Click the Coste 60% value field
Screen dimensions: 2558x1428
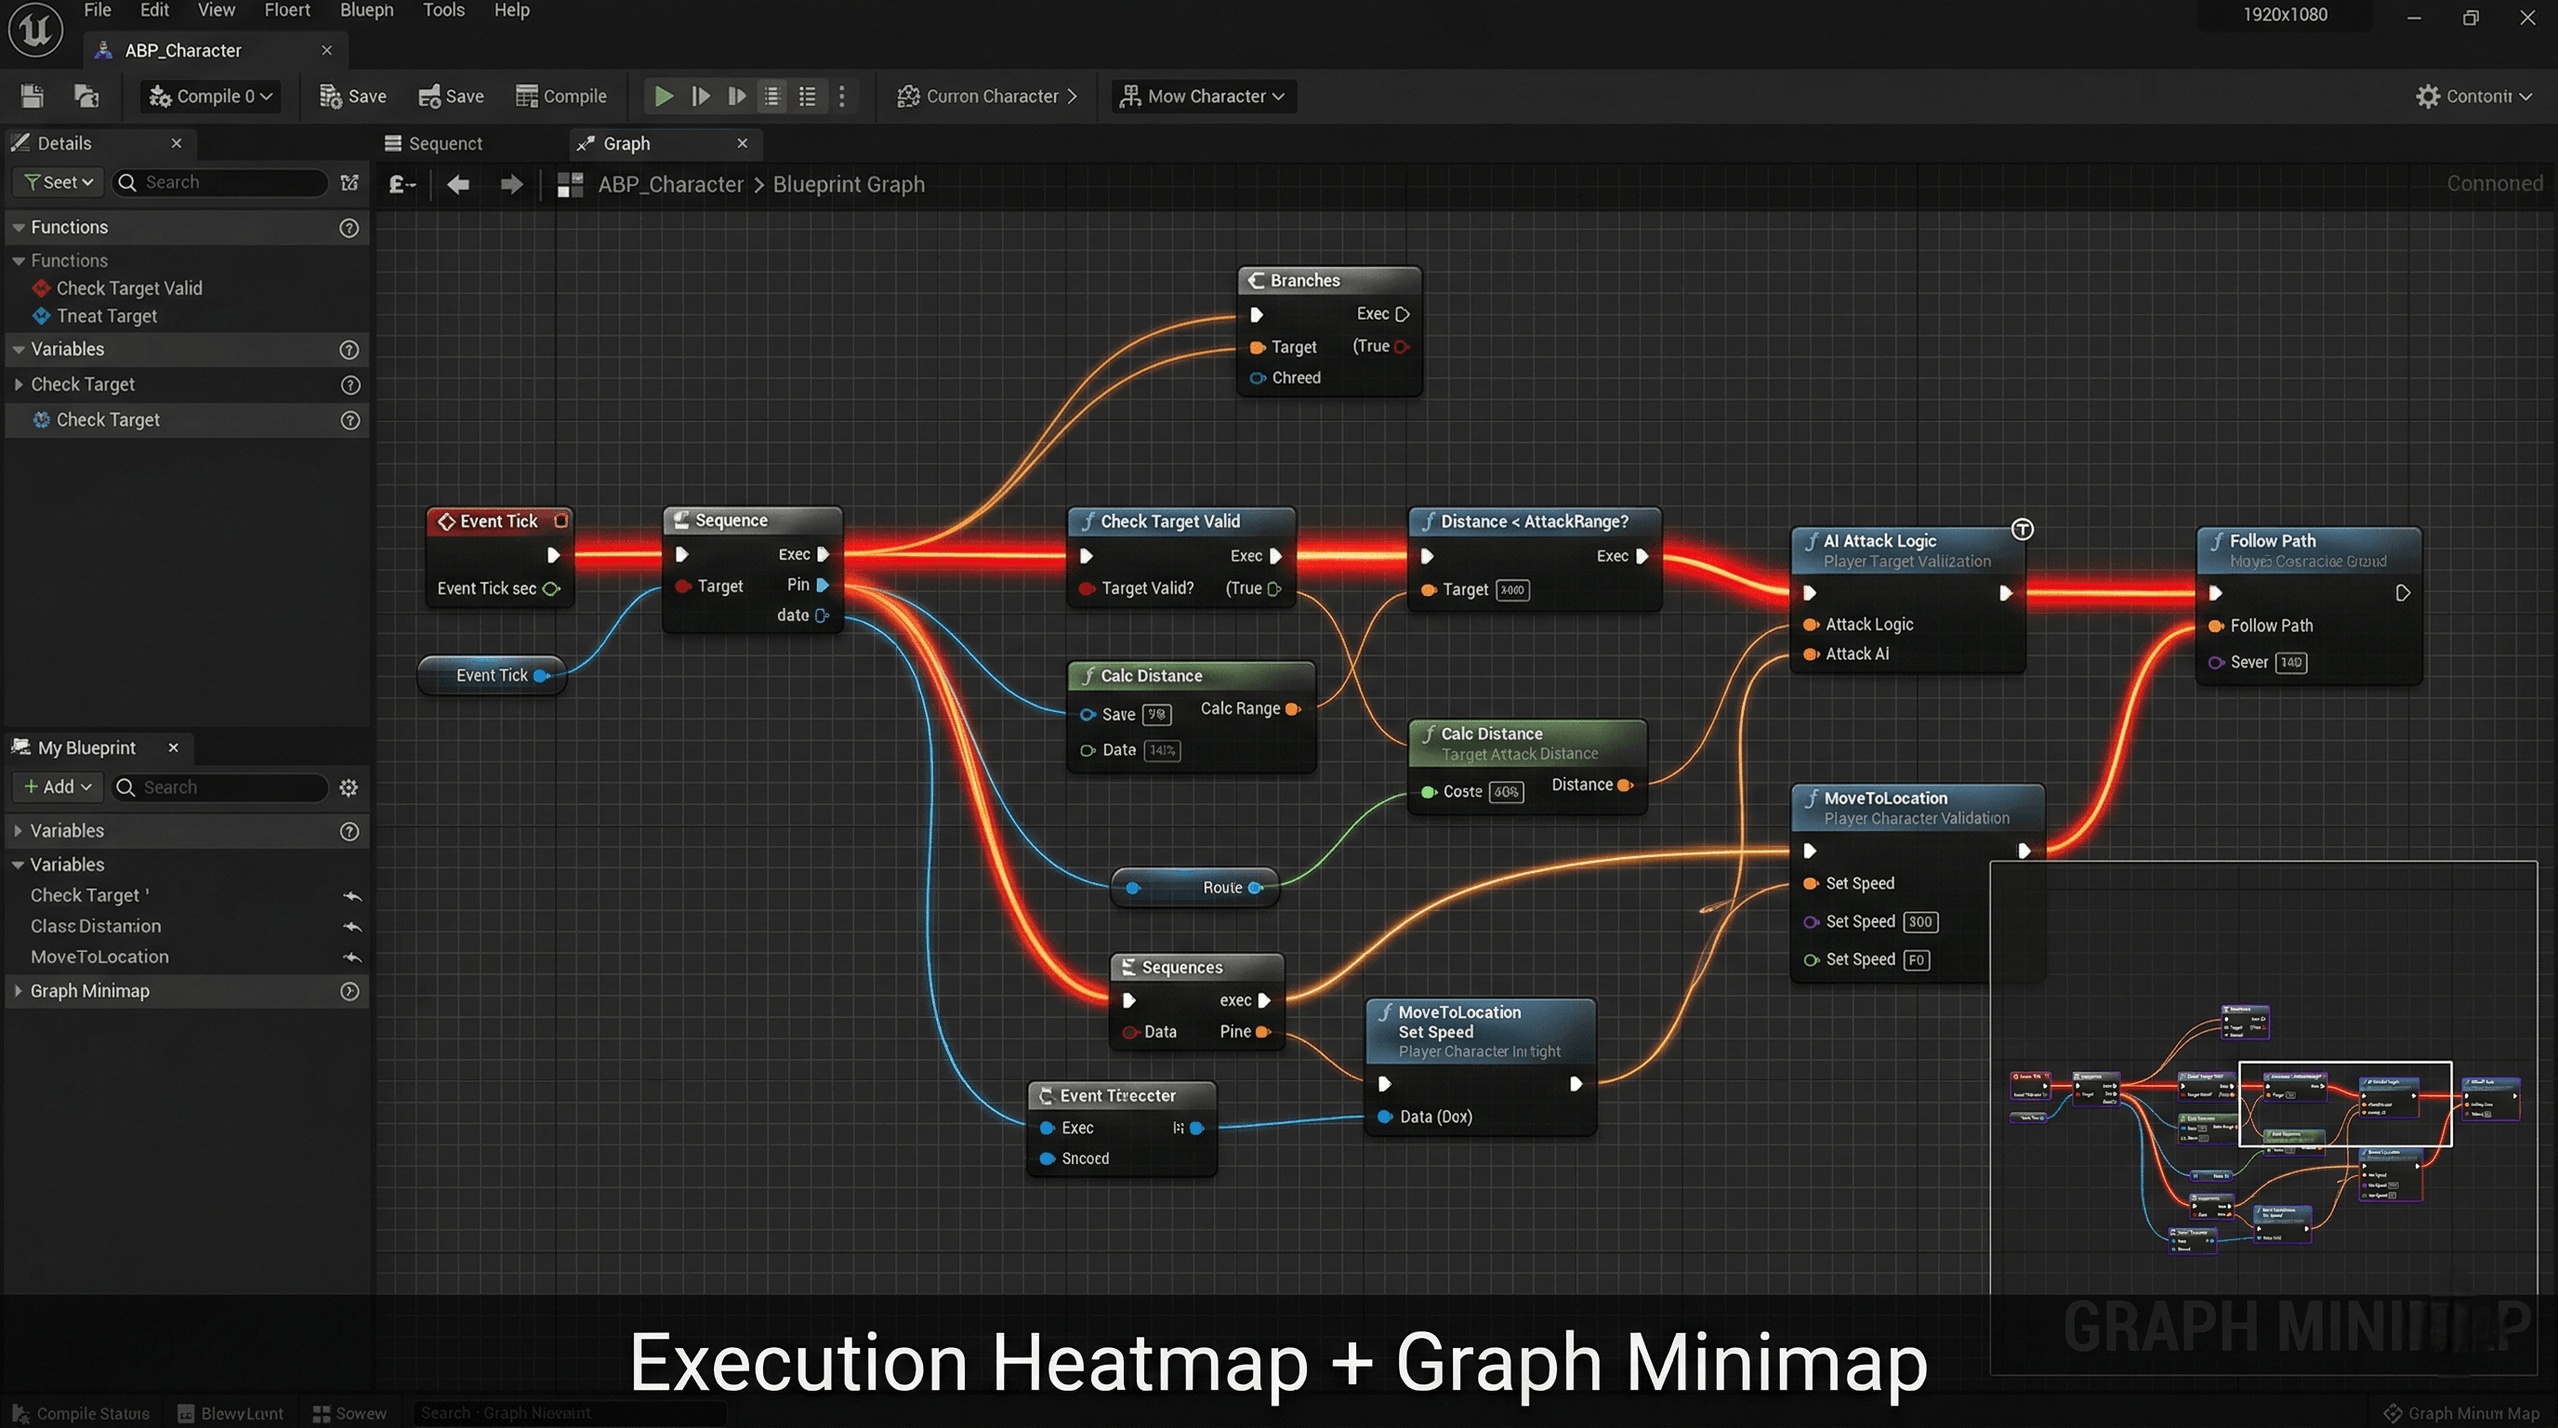click(1506, 792)
